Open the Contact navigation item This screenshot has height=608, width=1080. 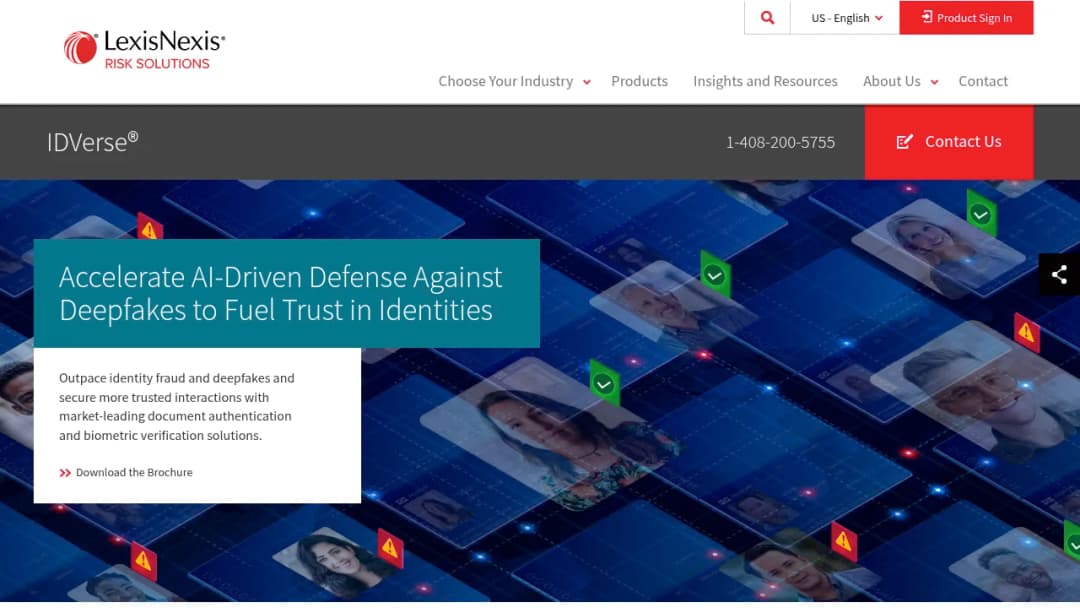click(x=983, y=81)
